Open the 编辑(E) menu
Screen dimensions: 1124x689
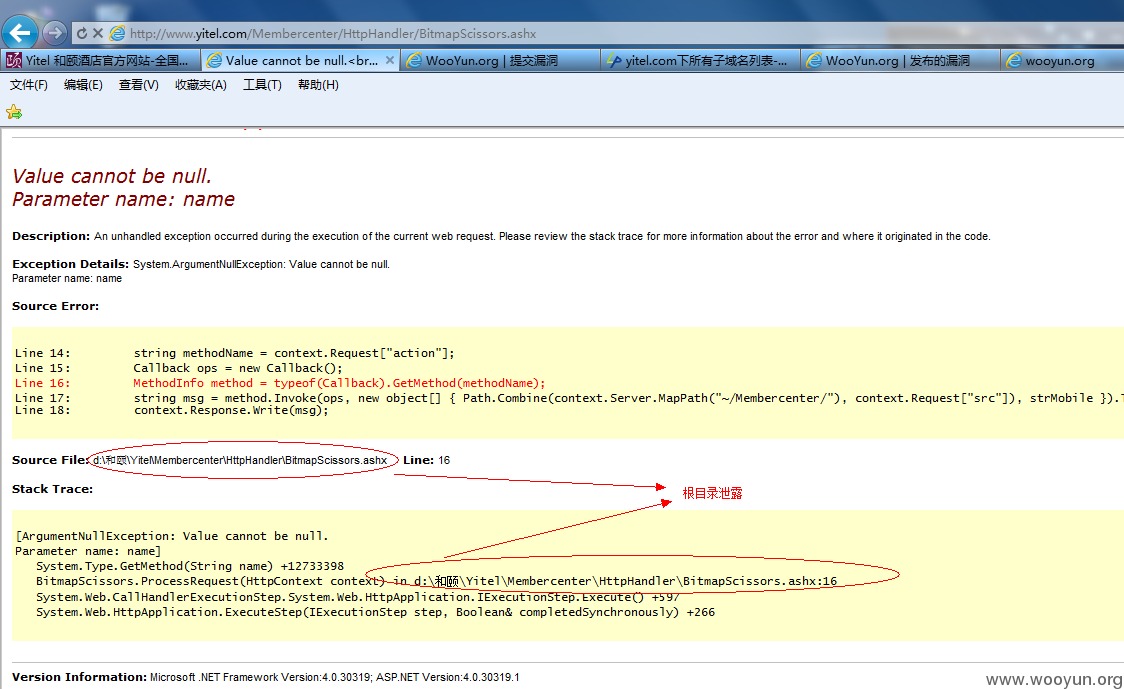(83, 85)
